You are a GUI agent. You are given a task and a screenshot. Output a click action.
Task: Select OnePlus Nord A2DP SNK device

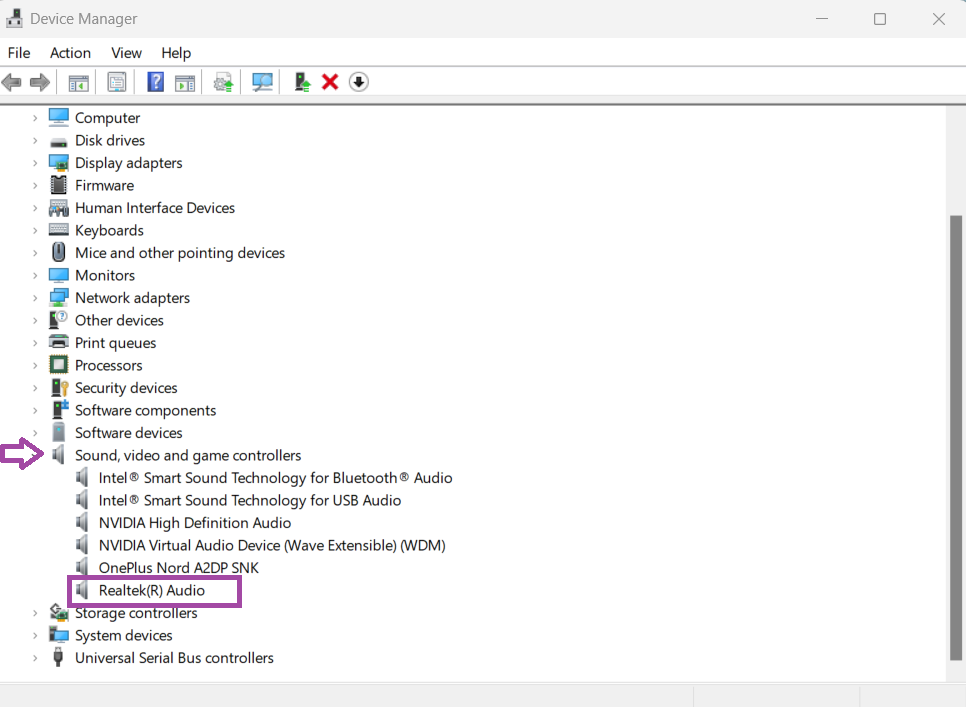(178, 568)
